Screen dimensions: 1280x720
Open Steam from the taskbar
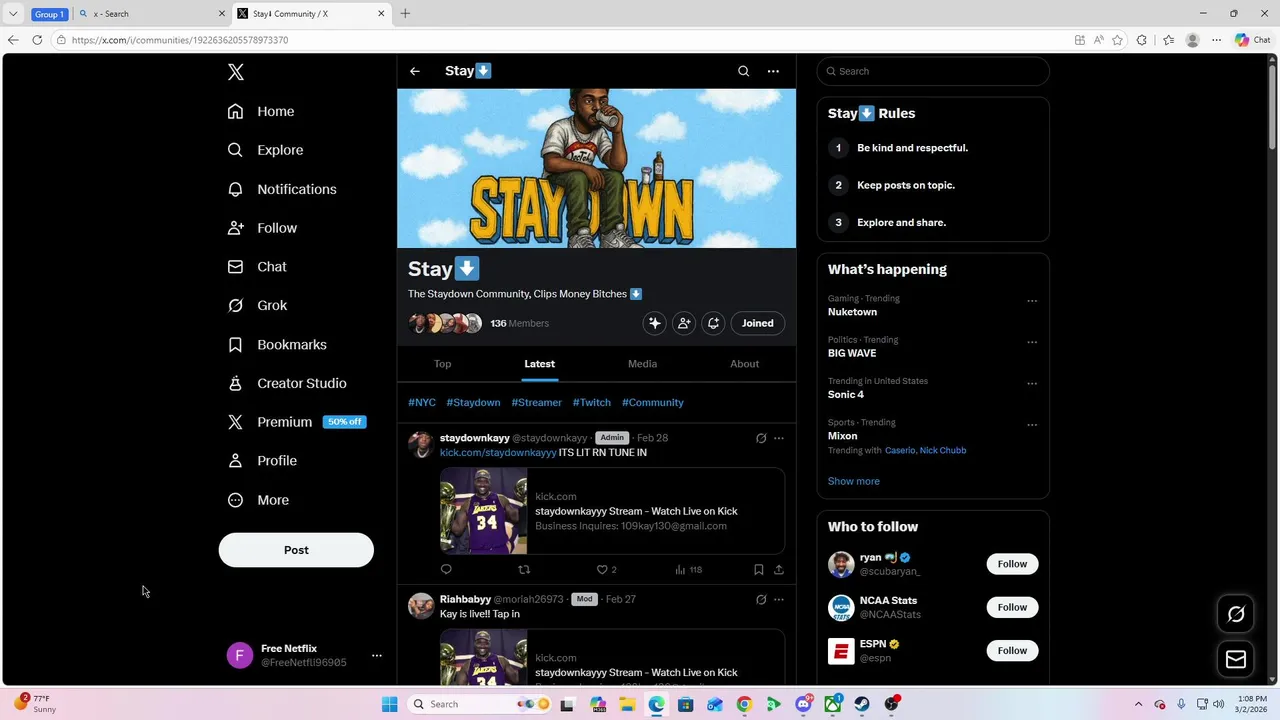point(862,704)
